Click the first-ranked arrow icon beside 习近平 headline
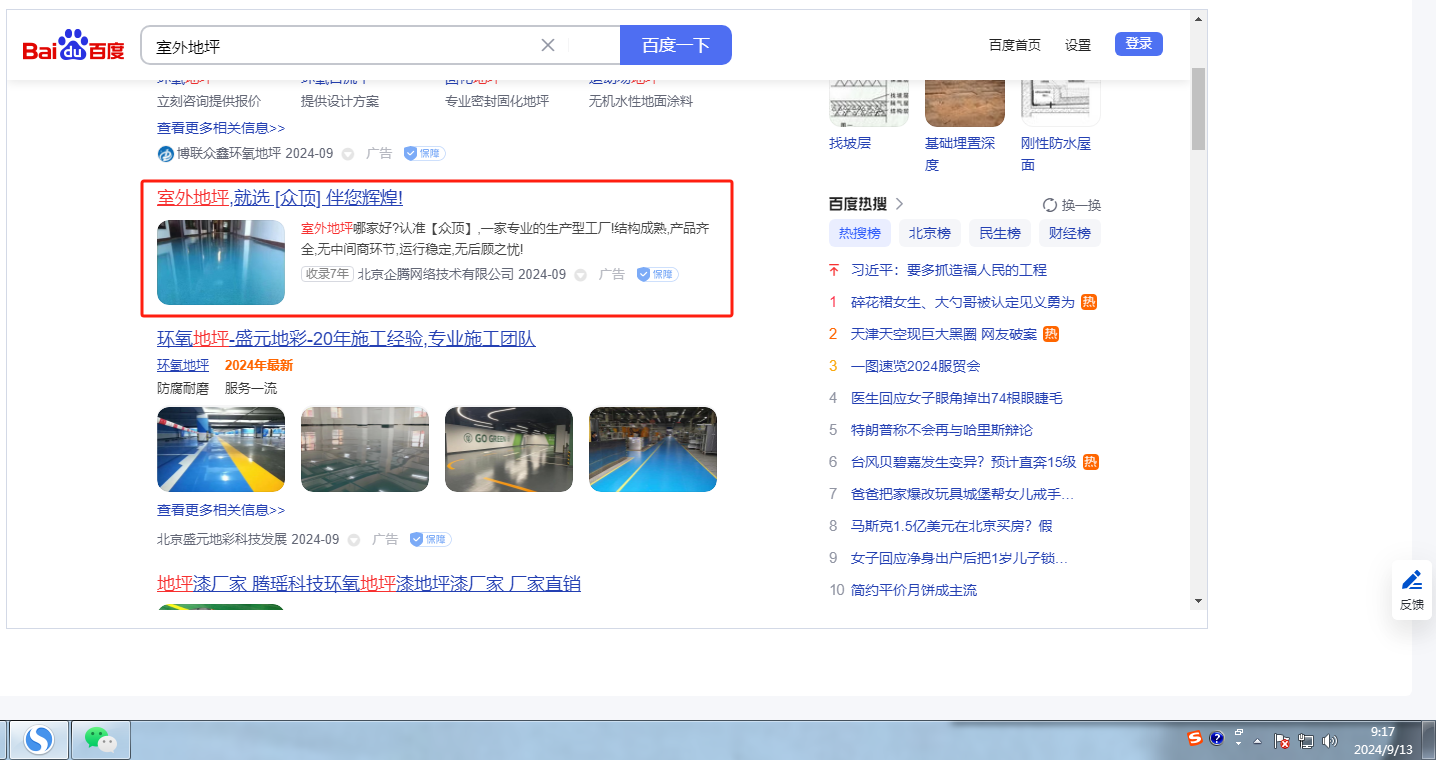Viewport: 1436px width, 760px height. [x=834, y=270]
